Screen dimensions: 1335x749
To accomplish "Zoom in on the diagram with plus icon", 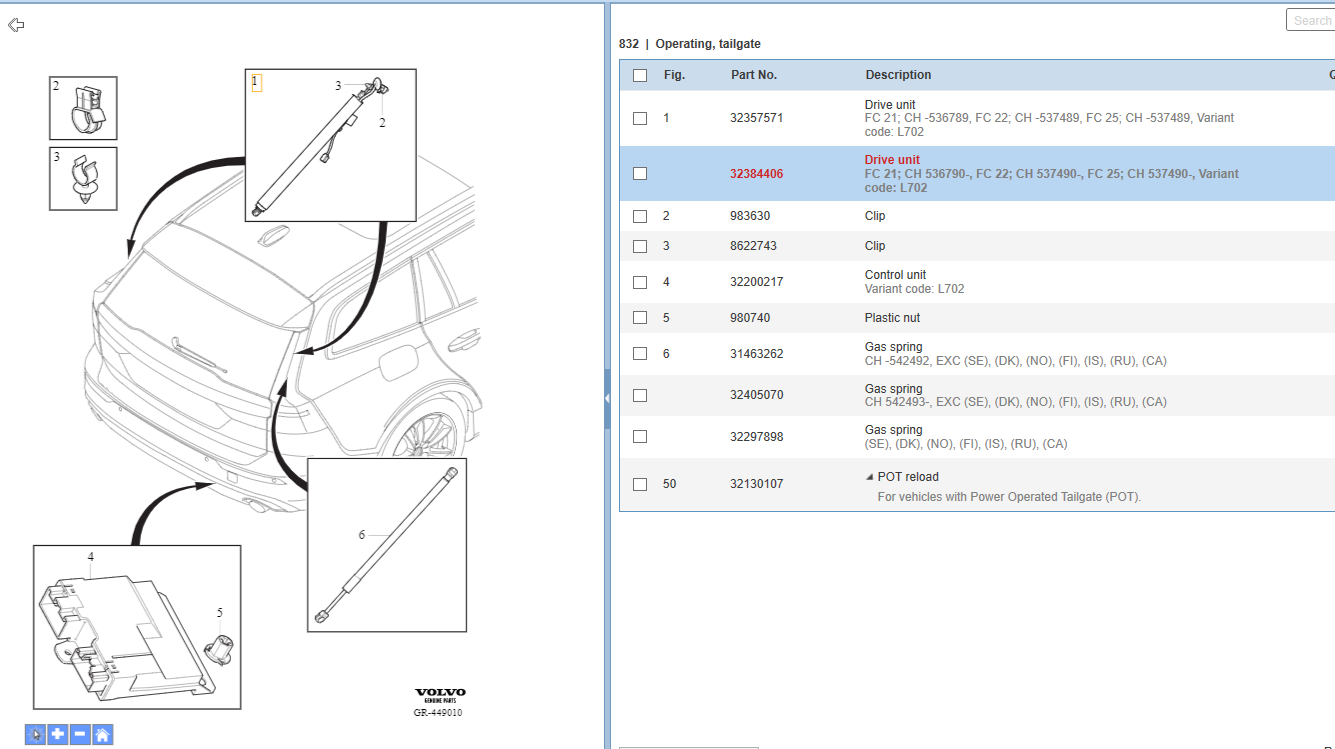I will coord(58,735).
